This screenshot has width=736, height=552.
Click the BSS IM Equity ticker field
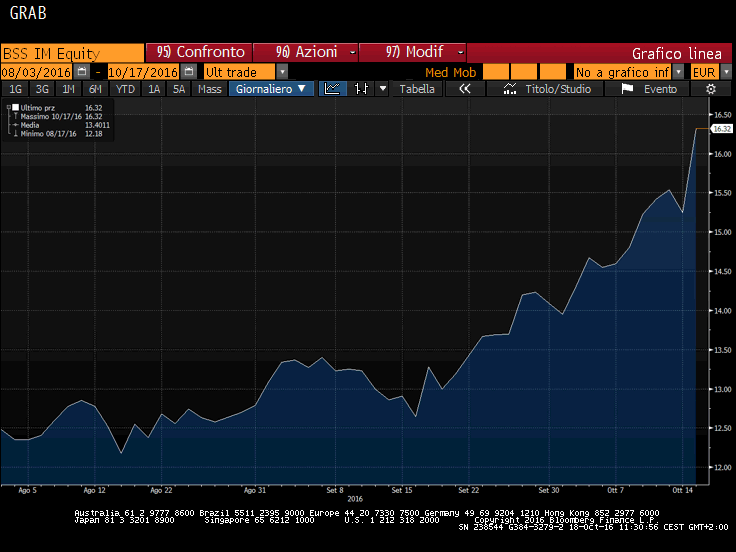(x=72, y=53)
